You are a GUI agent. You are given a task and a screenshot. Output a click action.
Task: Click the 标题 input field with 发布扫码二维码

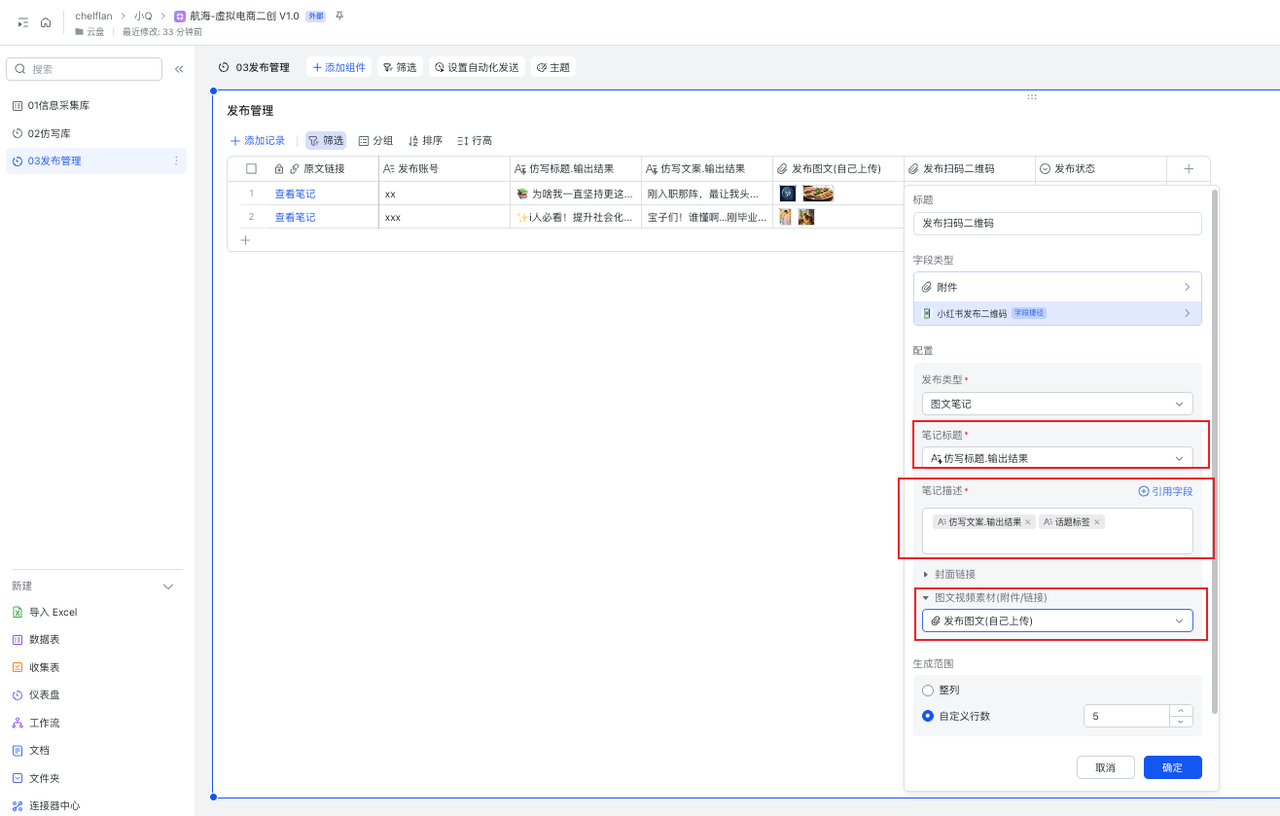[1057, 223]
